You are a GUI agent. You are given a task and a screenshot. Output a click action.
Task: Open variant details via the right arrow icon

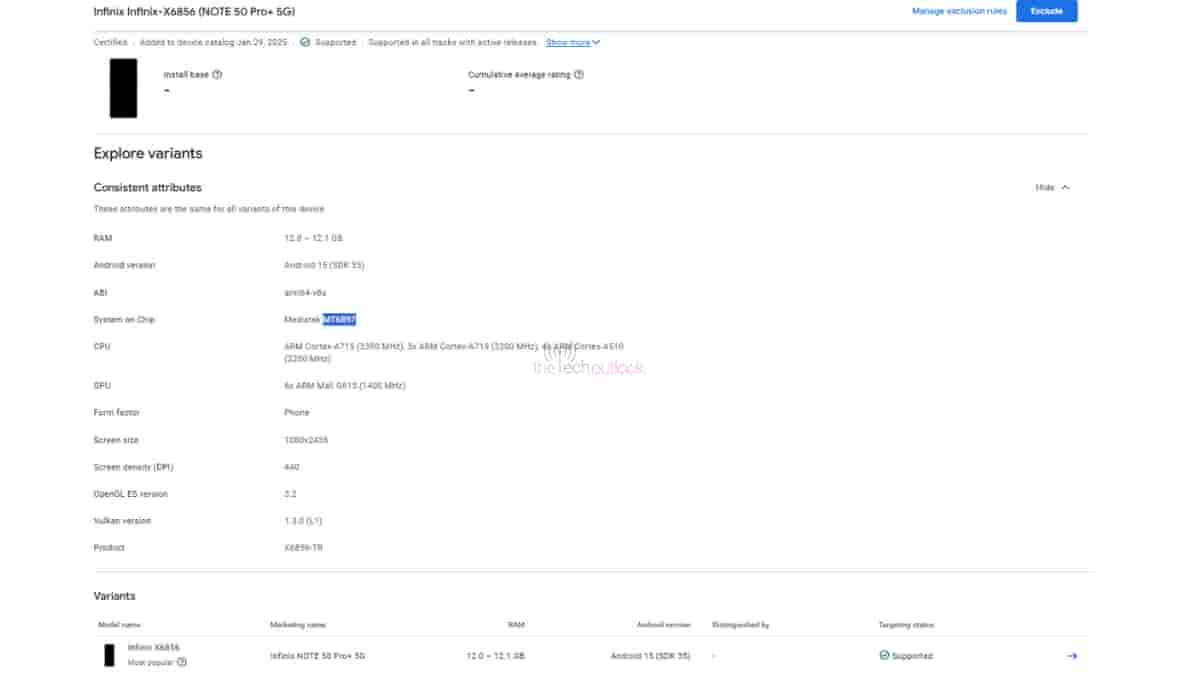[x=1071, y=656]
